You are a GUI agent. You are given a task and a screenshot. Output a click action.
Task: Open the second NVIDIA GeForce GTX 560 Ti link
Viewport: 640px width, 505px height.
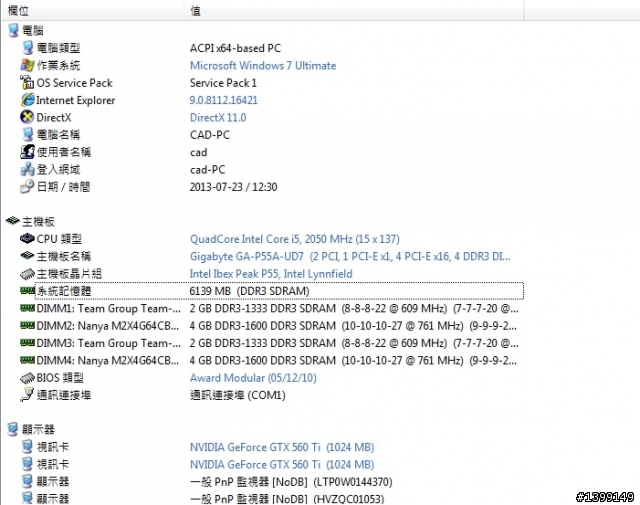pyautogui.click(x=282, y=465)
